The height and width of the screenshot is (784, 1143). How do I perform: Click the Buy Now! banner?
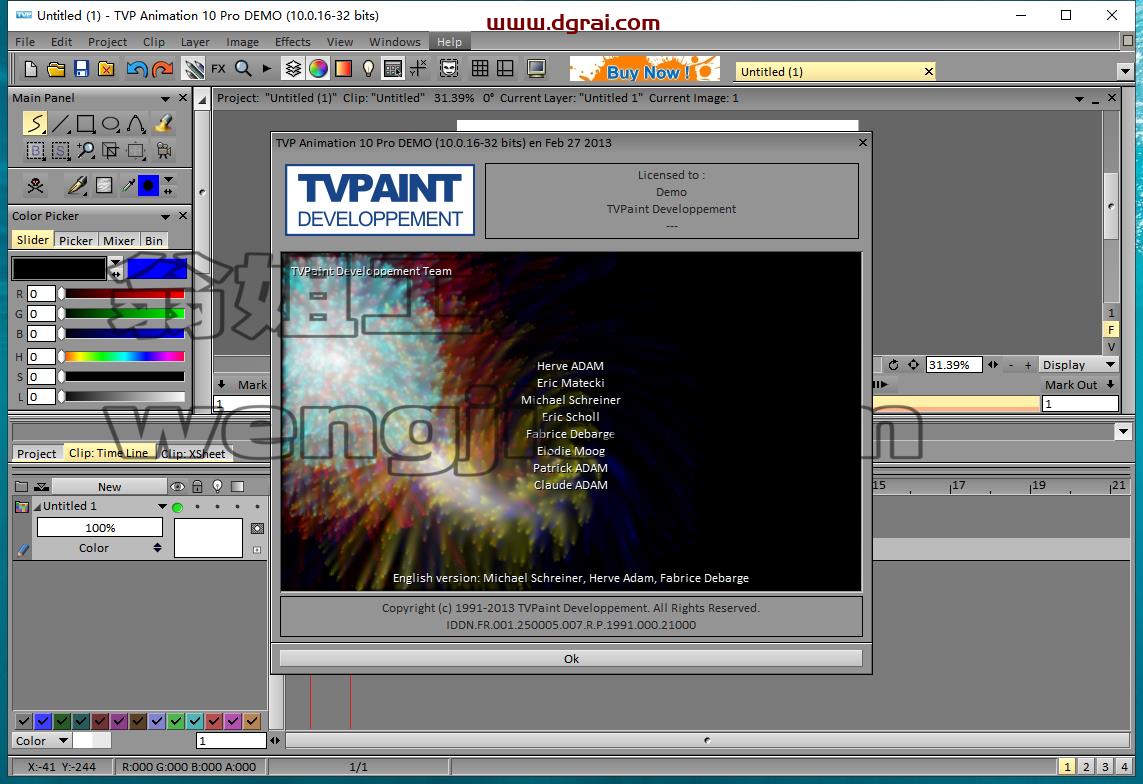tap(644, 70)
